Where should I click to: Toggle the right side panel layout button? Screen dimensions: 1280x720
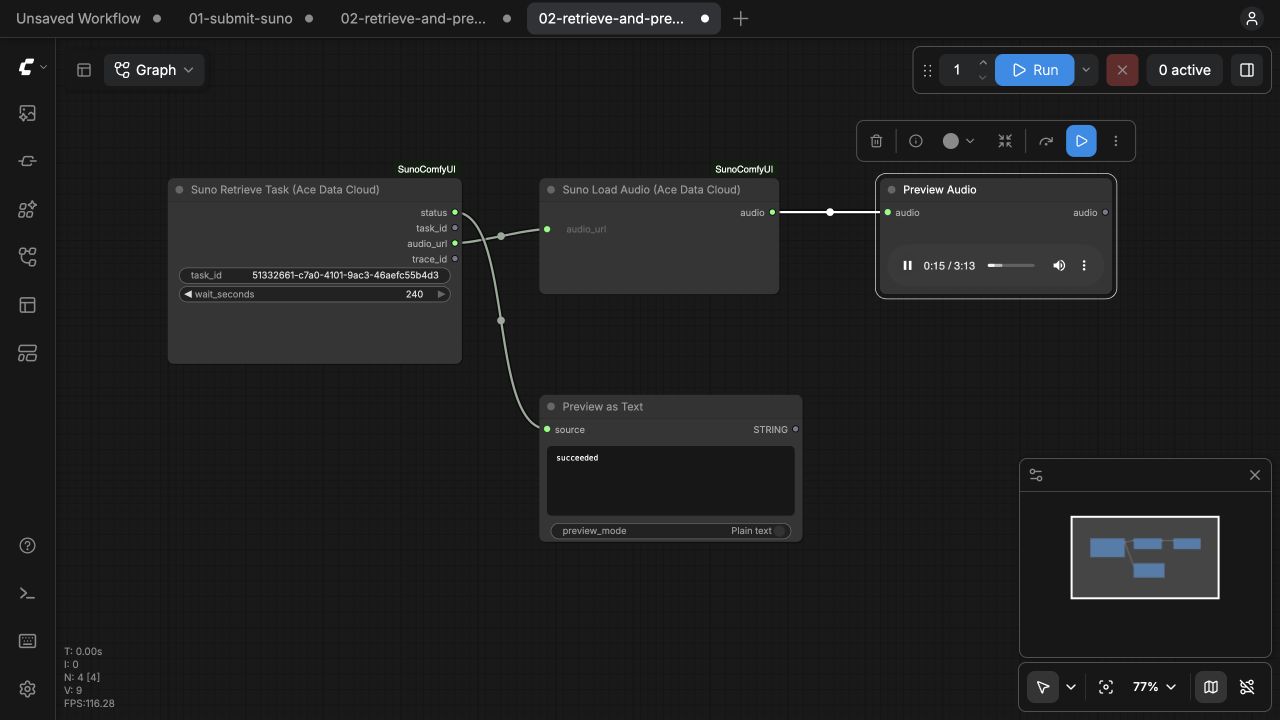coord(1247,70)
